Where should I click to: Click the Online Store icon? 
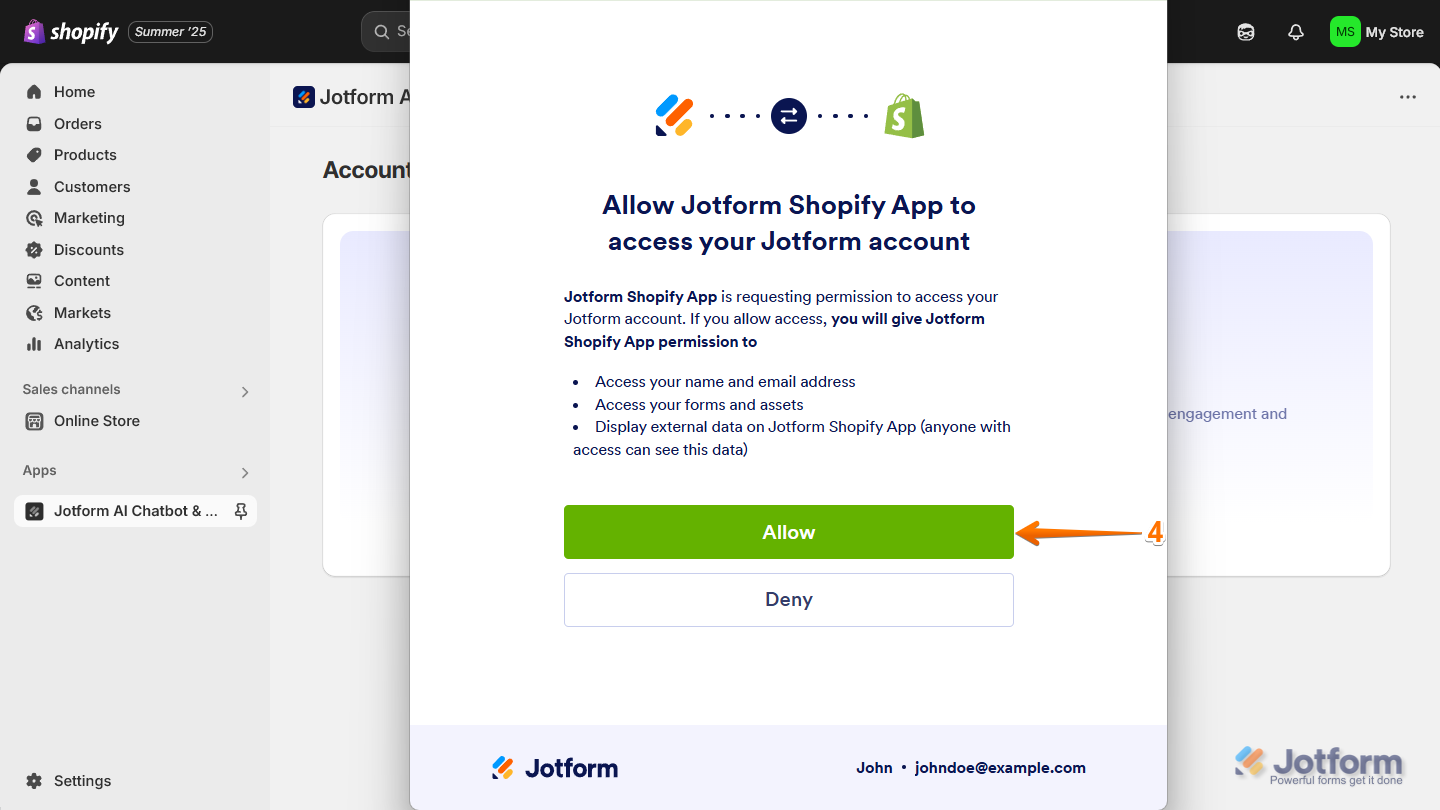pyautogui.click(x=34, y=421)
